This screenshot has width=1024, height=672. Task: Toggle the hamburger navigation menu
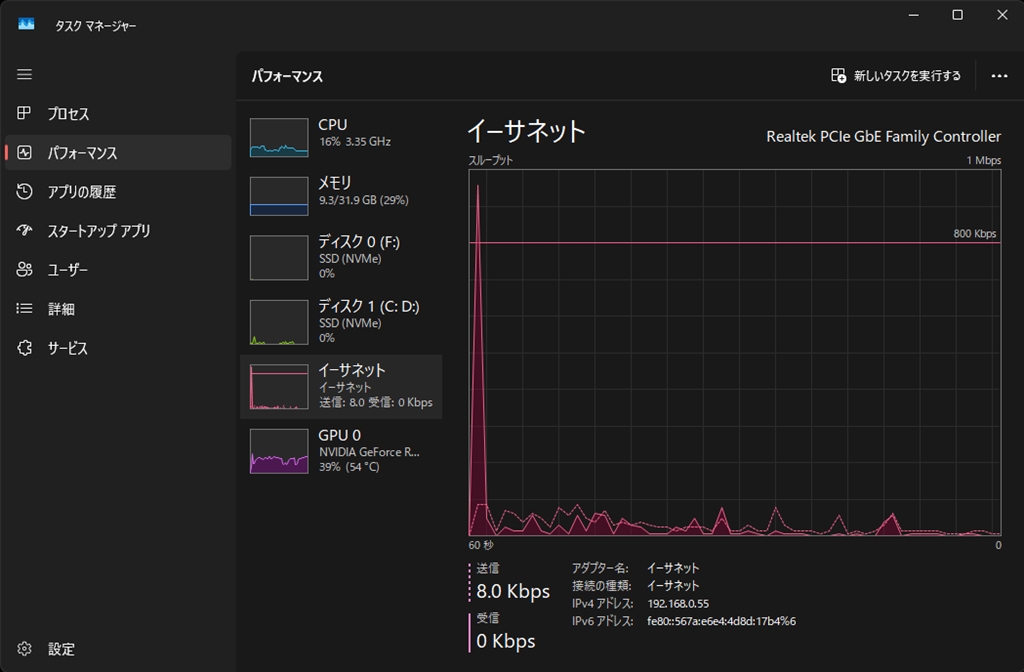click(x=25, y=75)
